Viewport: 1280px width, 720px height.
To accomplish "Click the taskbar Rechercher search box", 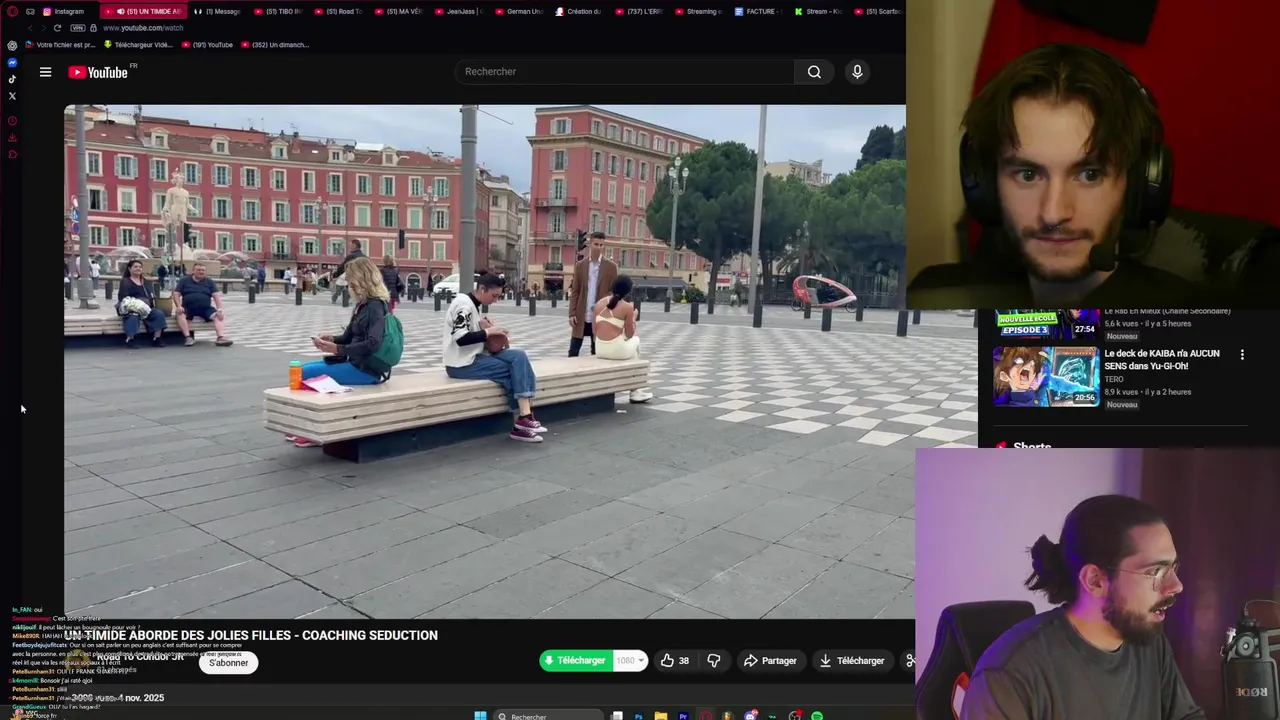I will (x=548, y=716).
